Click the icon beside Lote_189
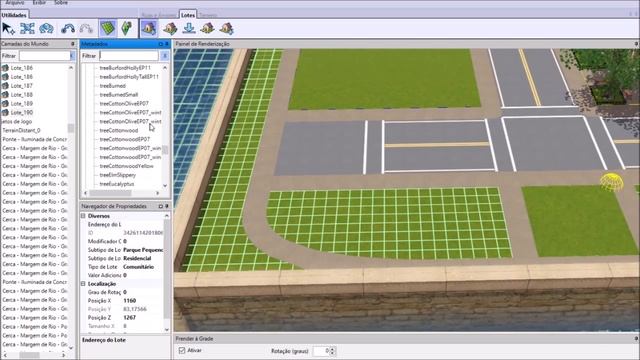 [x=5, y=104]
